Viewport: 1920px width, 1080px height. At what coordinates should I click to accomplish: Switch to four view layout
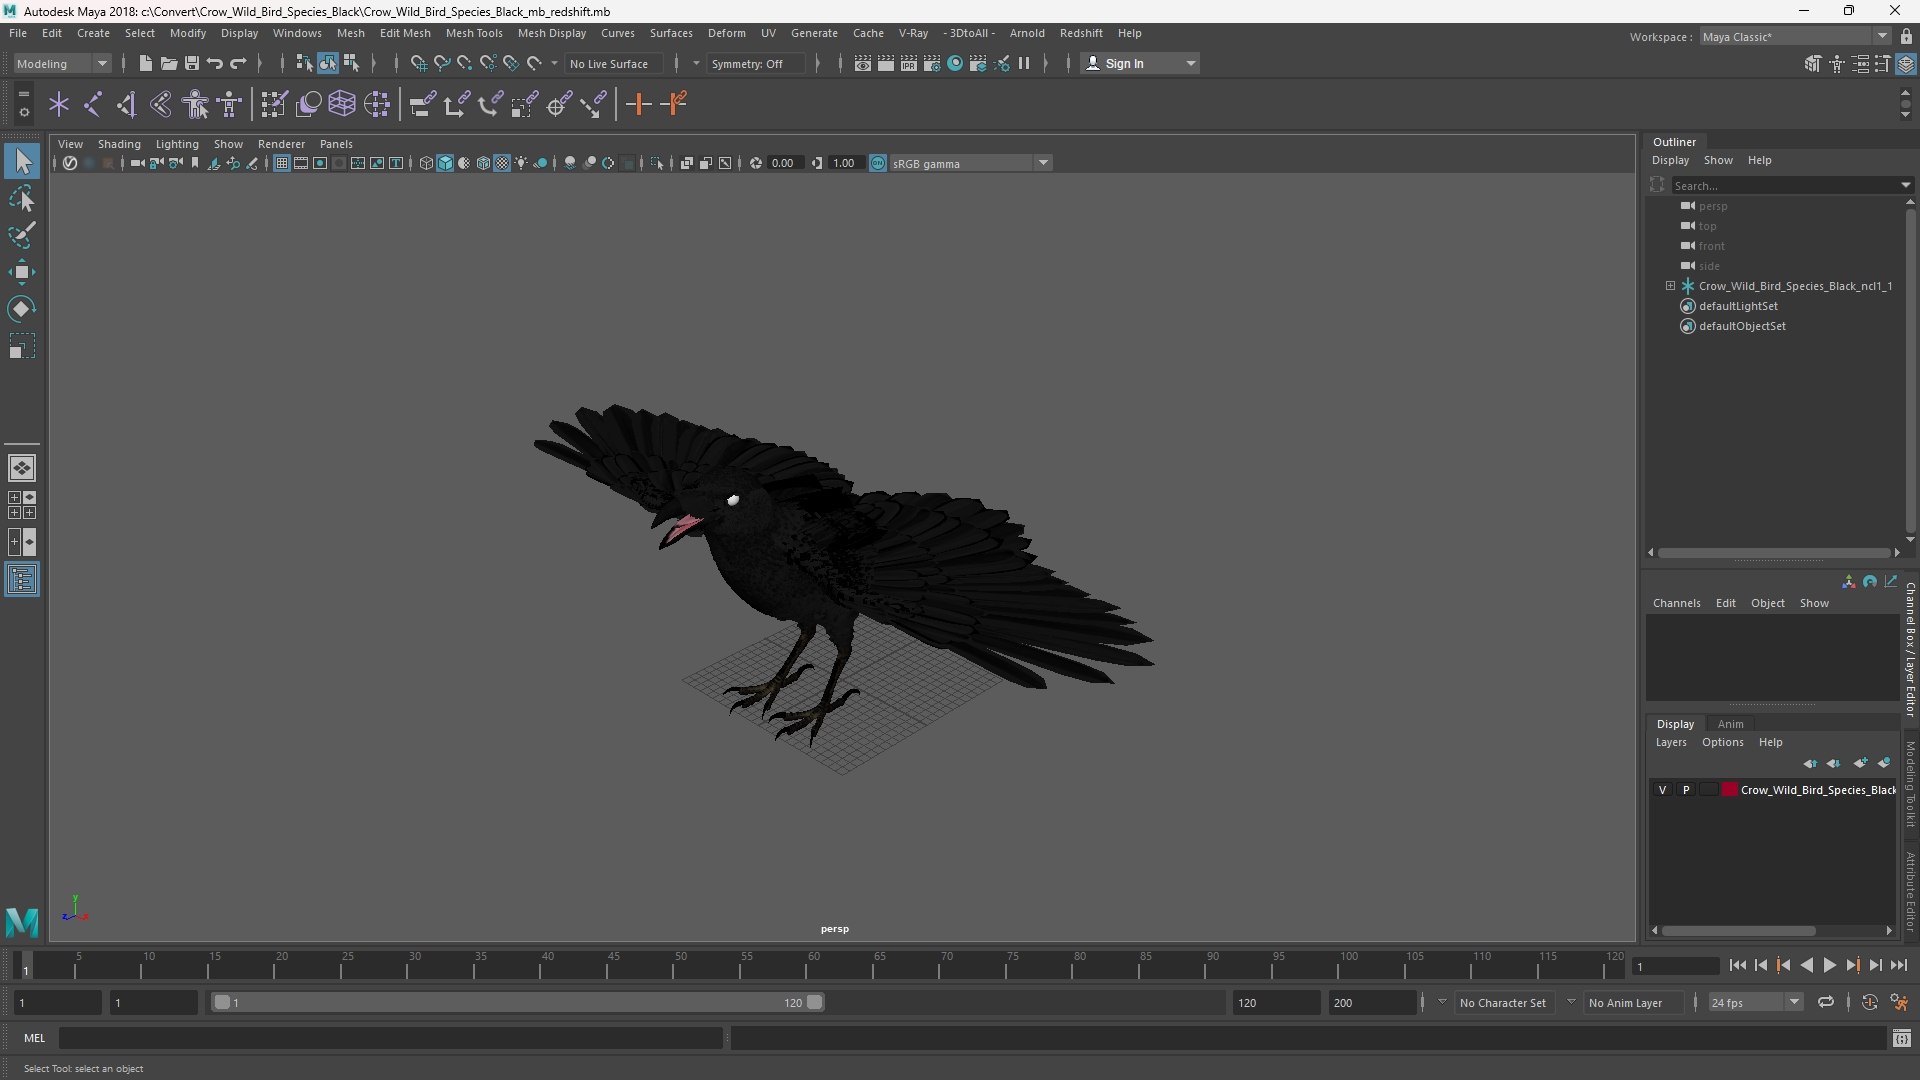tap(22, 505)
